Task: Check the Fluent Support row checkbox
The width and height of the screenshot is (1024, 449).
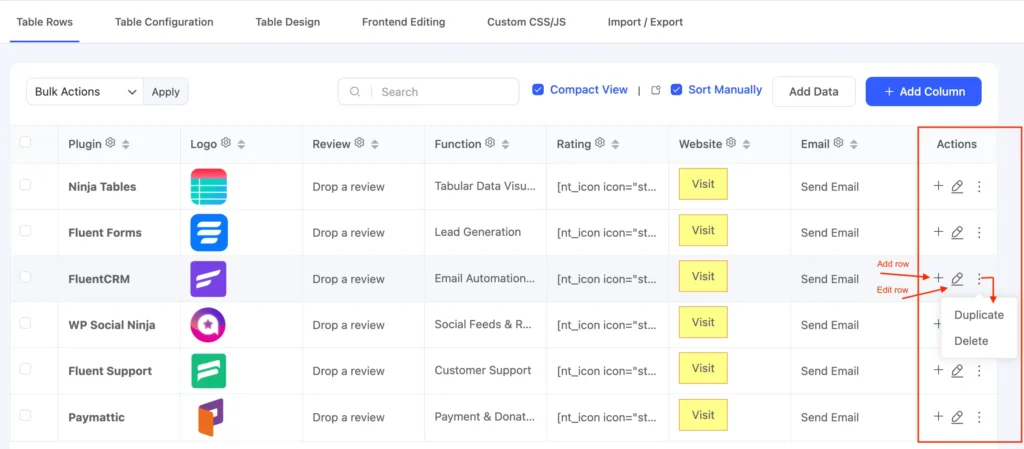Action: coord(25,369)
